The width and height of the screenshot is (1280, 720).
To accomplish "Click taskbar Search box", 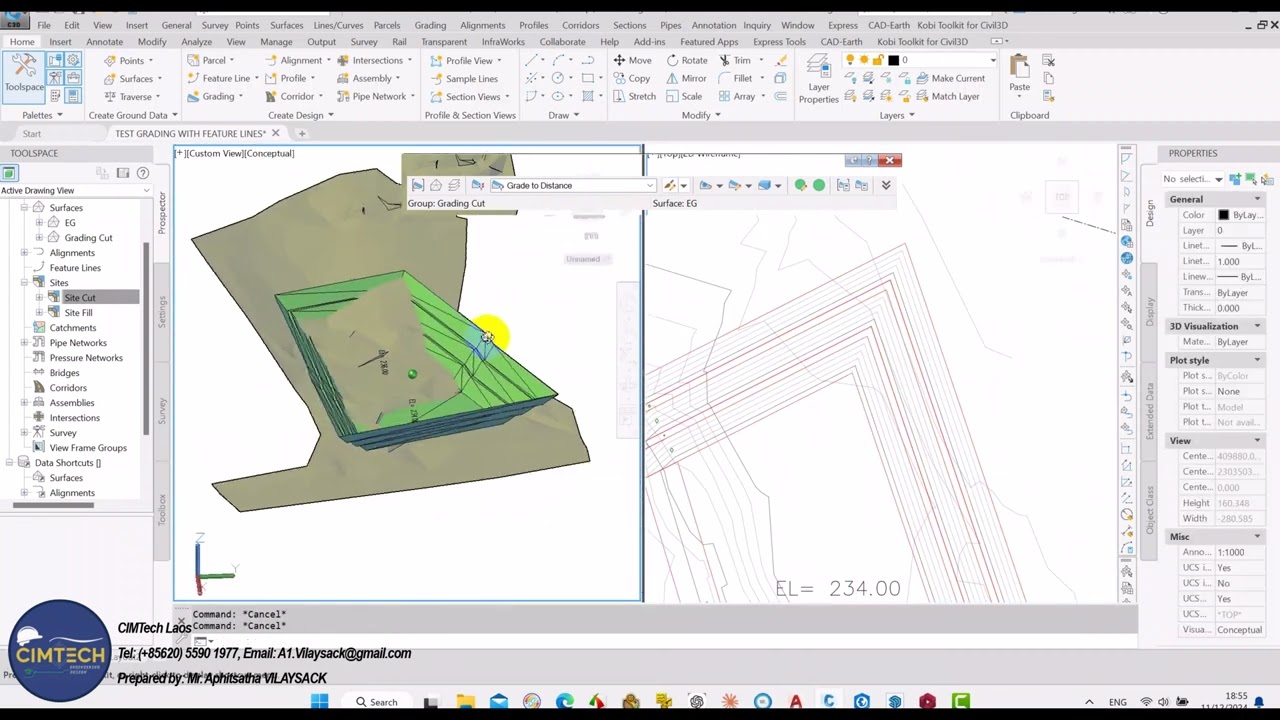I will pyautogui.click(x=377, y=702).
